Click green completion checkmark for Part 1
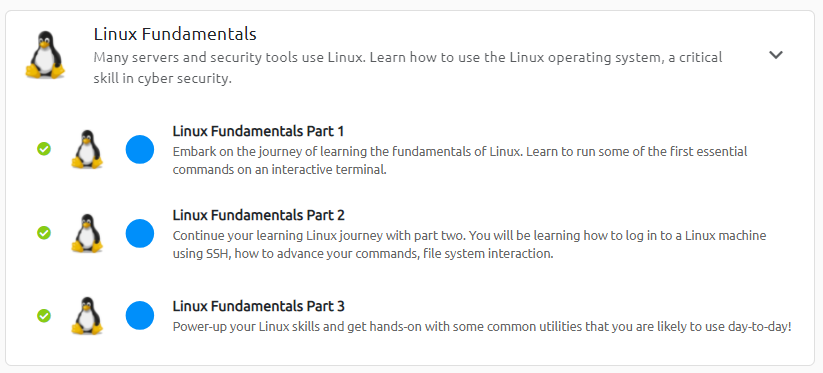 44,149
